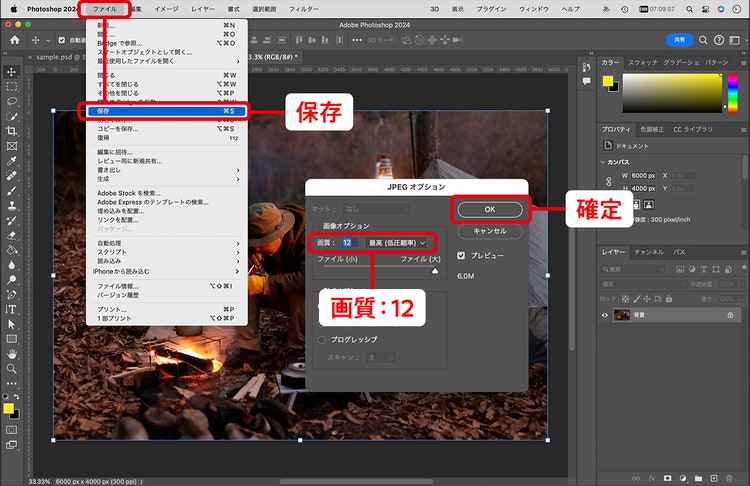Select the Clone Stamp tool
Screen dimensions: 750x486
pos(11,205)
